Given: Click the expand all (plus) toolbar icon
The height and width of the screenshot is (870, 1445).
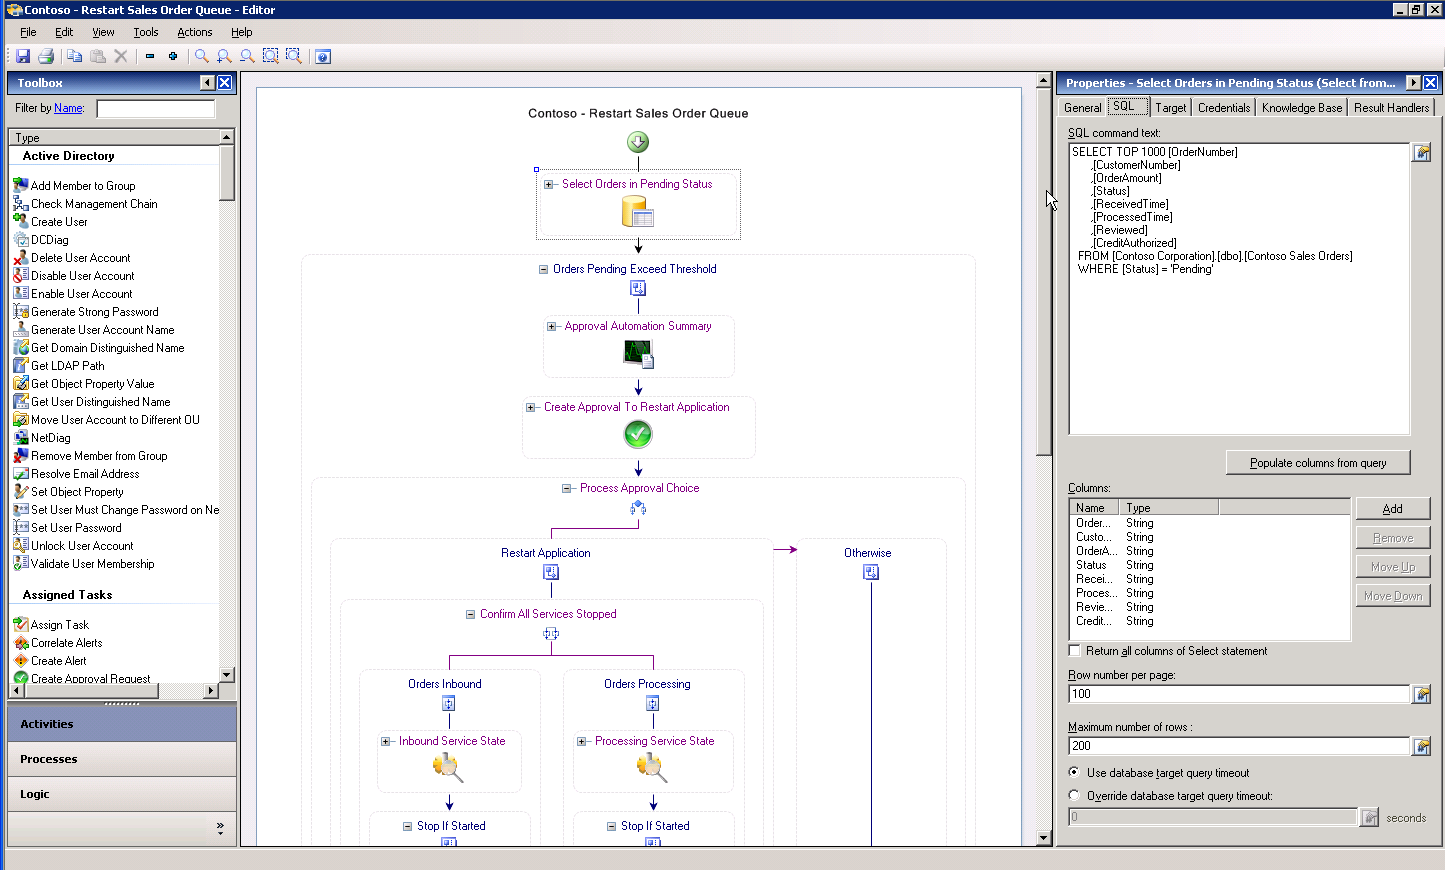Looking at the screenshot, I should (173, 56).
